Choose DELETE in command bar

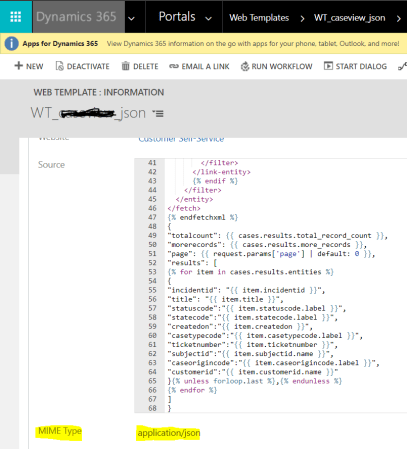(x=146, y=66)
